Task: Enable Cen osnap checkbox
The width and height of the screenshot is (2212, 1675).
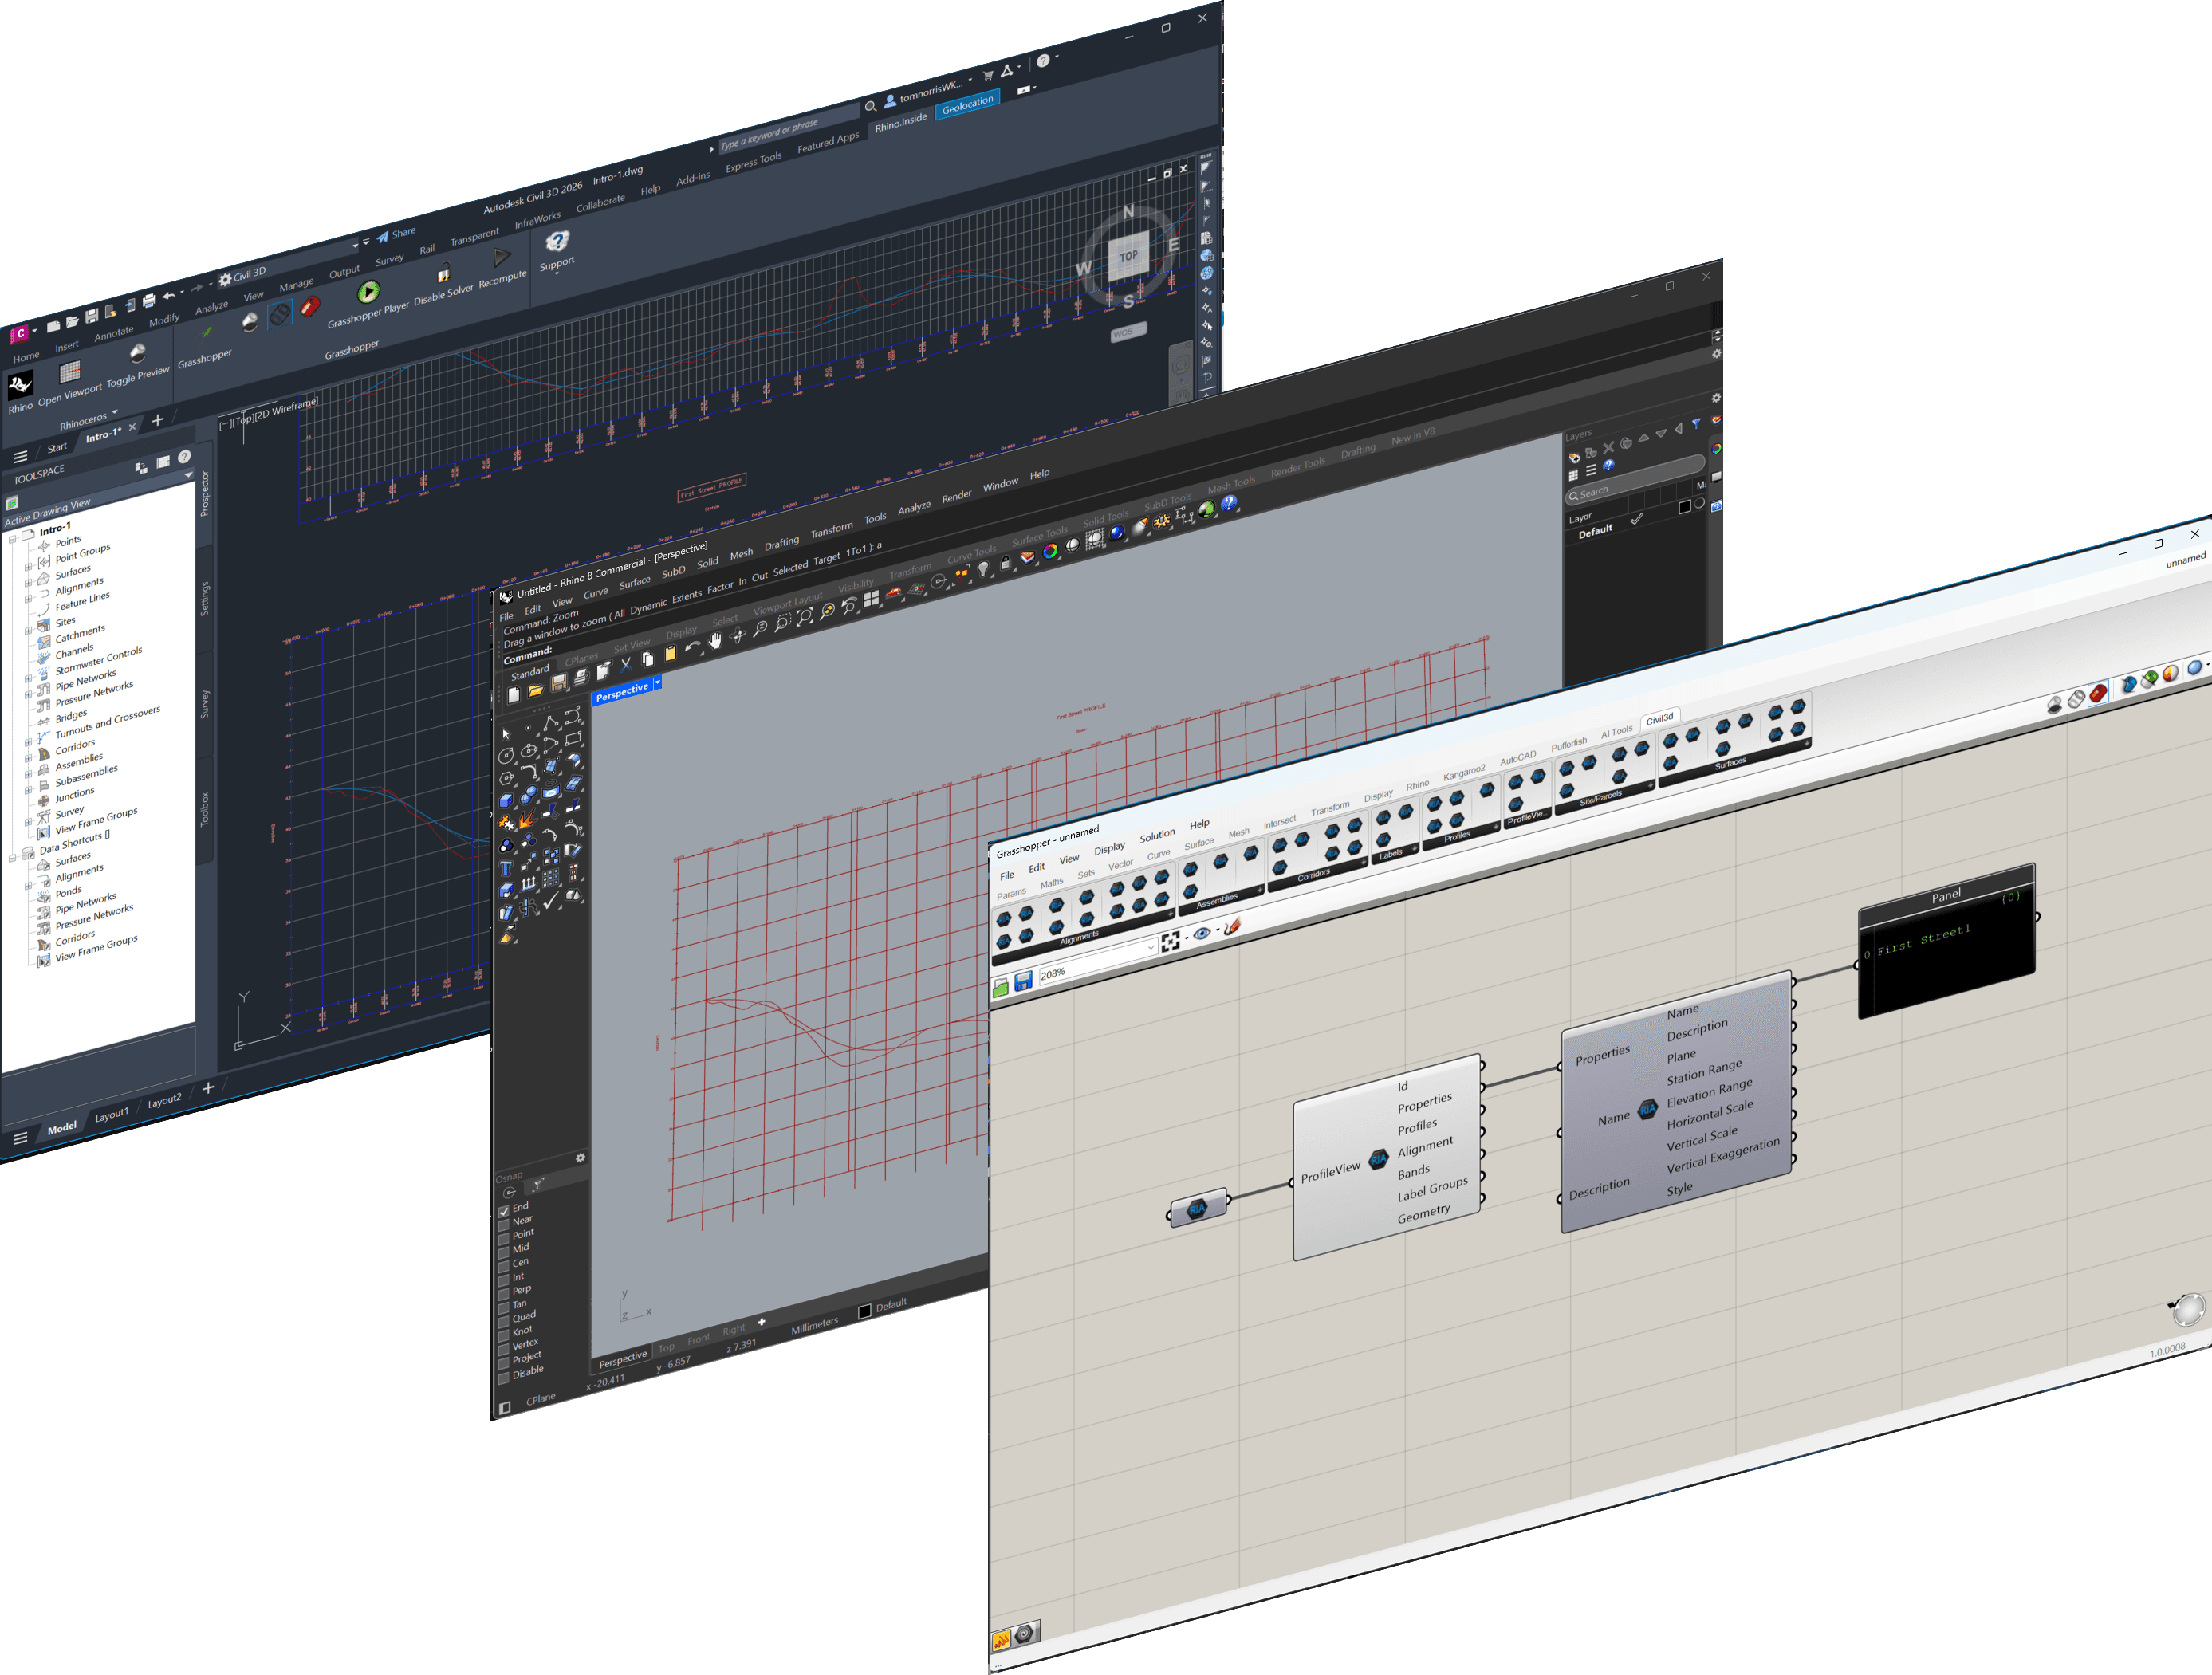Action: click(x=503, y=1266)
